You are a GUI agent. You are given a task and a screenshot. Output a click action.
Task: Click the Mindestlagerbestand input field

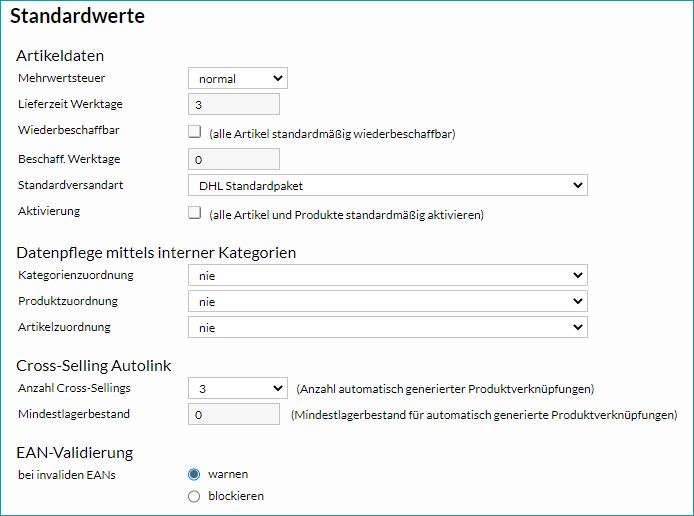point(234,414)
